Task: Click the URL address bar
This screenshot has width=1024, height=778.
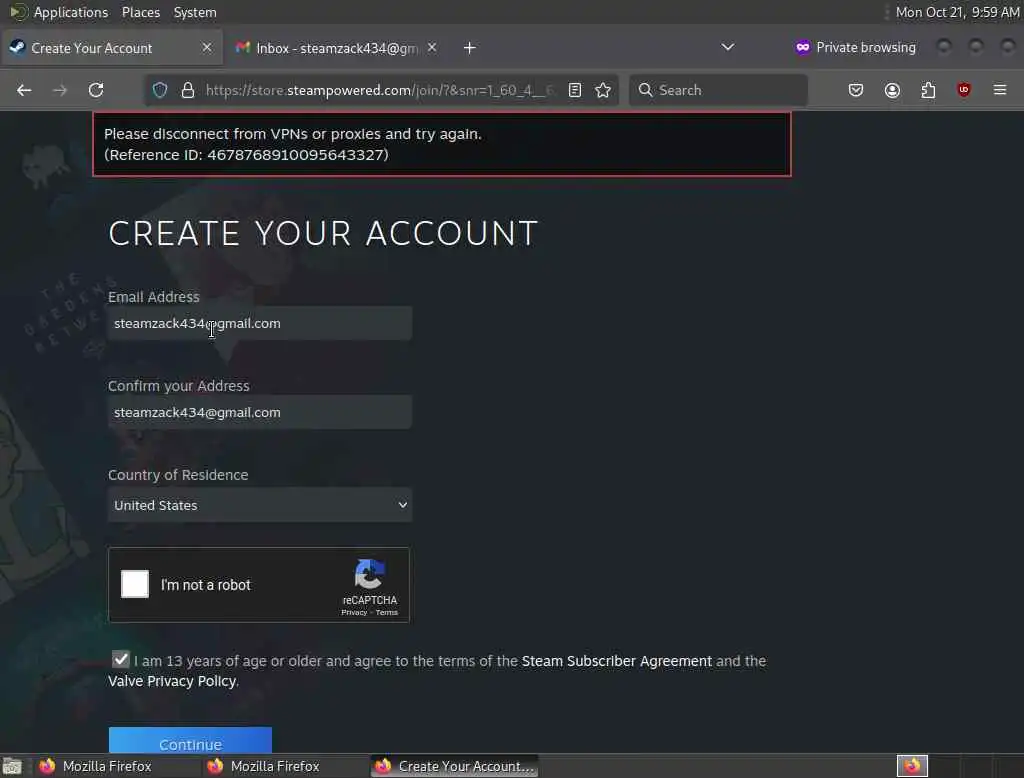Action: coord(379,90)
